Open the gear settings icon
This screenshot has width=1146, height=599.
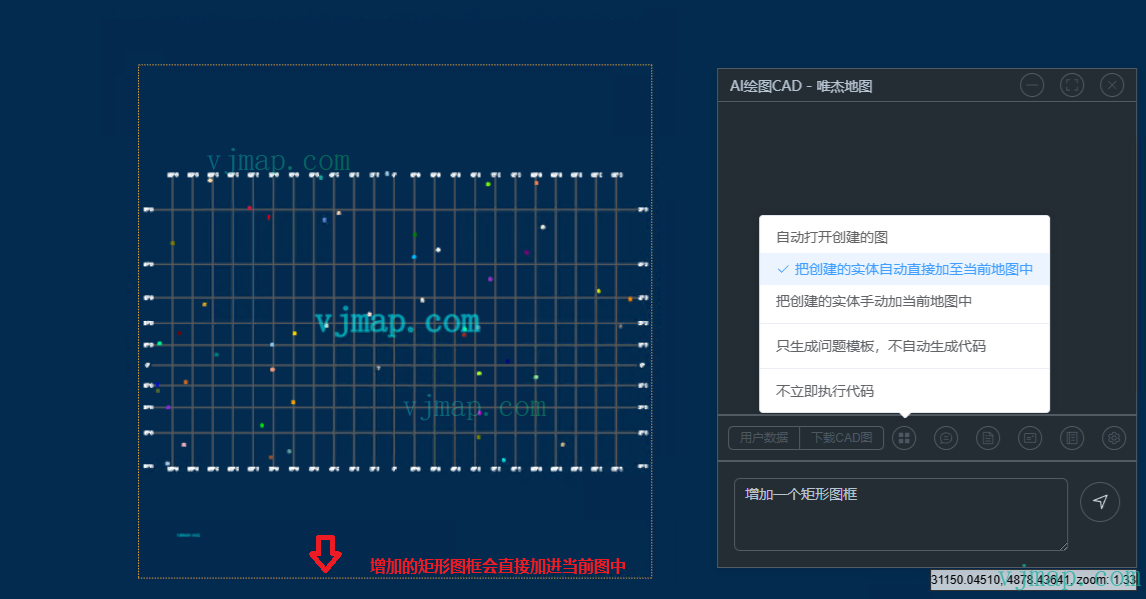coord(1114,438)
